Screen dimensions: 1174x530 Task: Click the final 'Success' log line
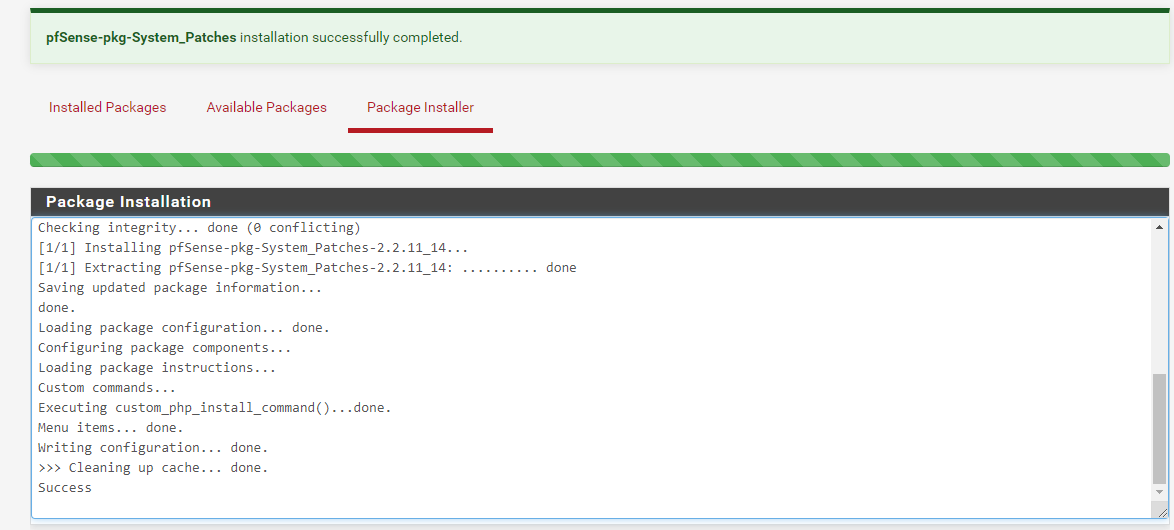pos(65,488)
